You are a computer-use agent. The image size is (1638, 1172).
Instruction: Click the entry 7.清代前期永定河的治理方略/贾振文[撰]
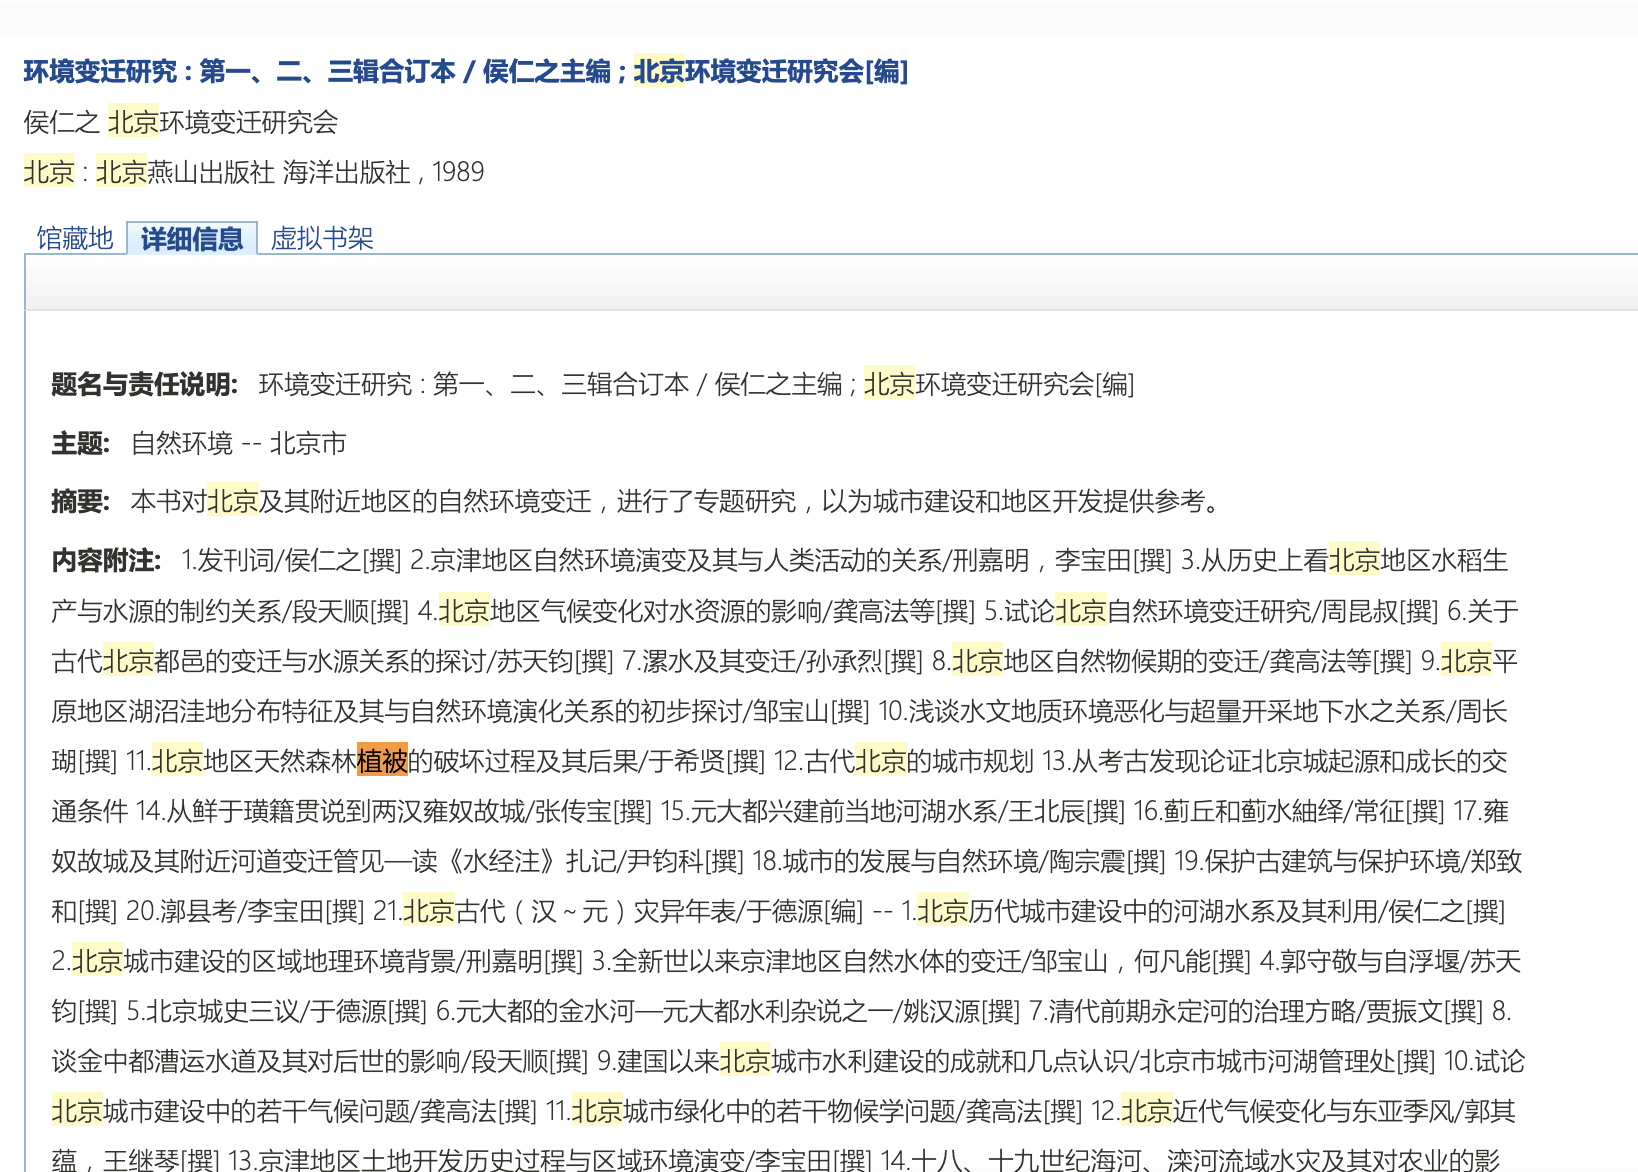pos(1256,1011)
